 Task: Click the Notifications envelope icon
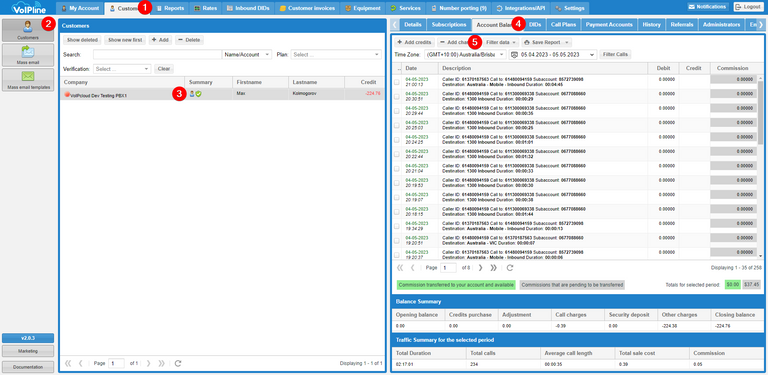(x=692, y=7)
